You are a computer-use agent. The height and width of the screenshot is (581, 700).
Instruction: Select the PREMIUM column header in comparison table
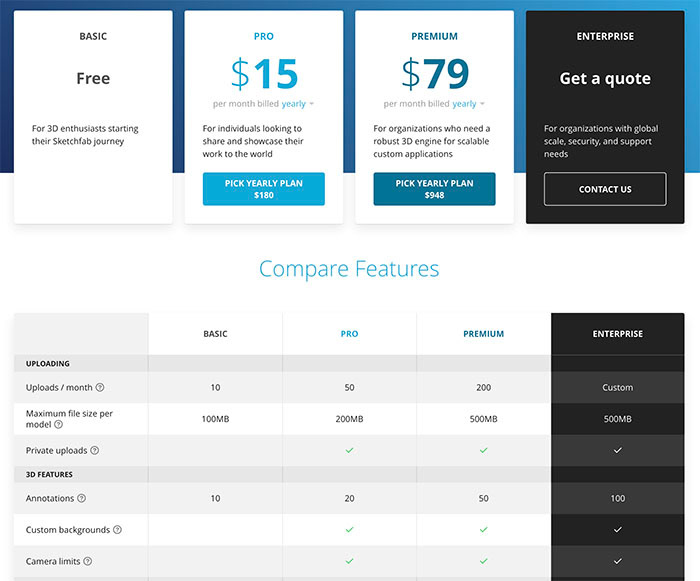483,334
